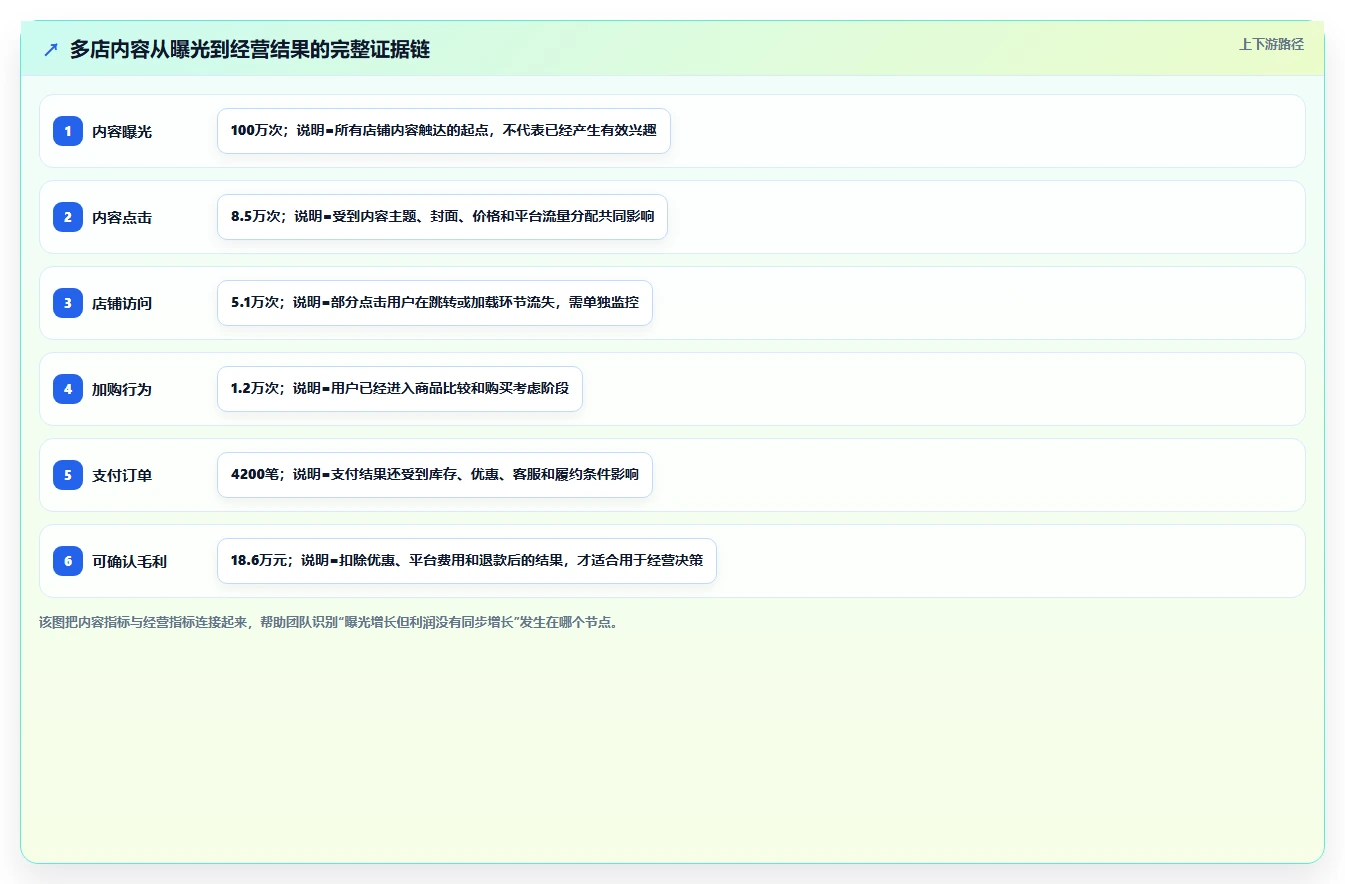The width and height of the screenshot is (1345, 884).
Task: Click the footer note starting with 该图把内容指标
Action: [x=330, y=622]
